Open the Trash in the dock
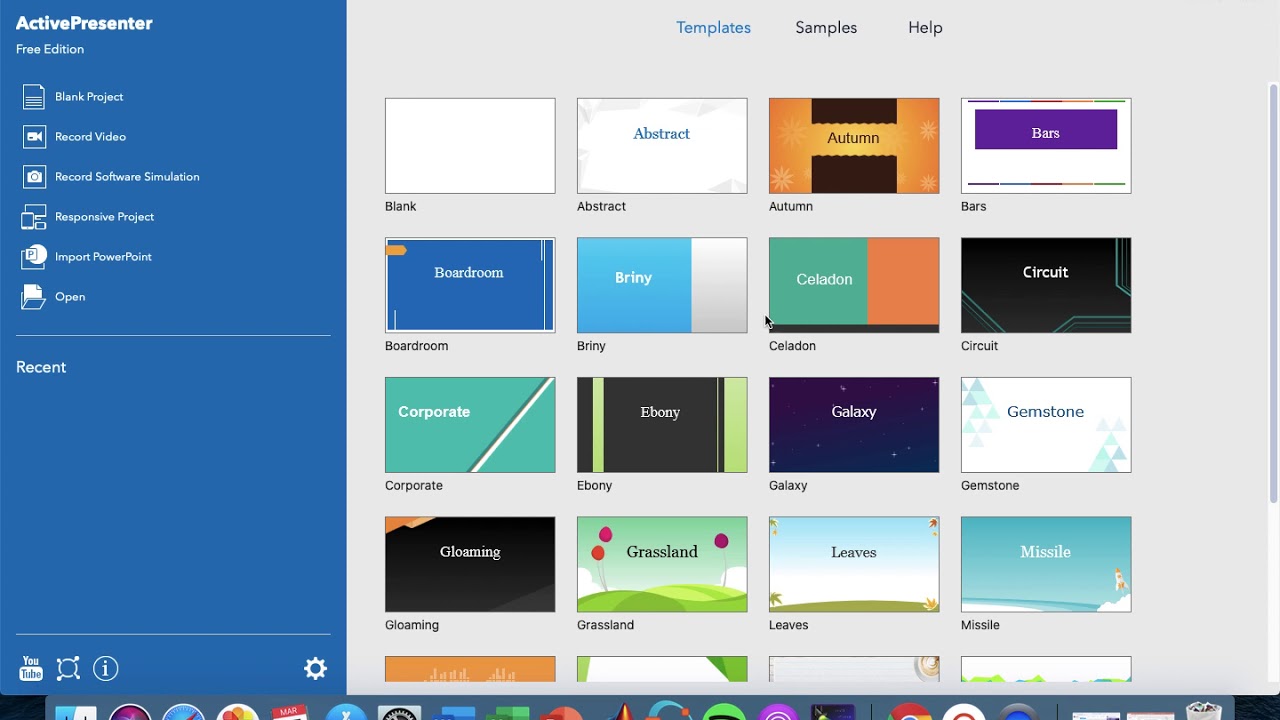1280x720 pixels. click(1203, 711)
